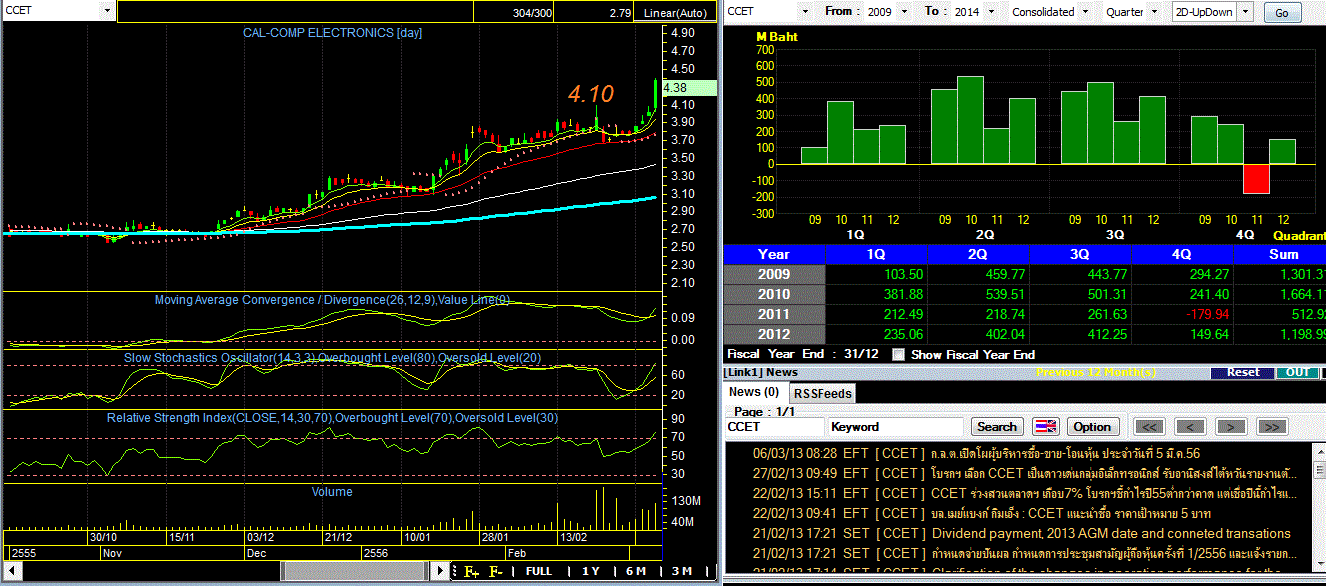This screenshot has height=586, width=1326.
Task: Click the red 4Q 2011 negative bar
Action: click(x=1256, y=179)
